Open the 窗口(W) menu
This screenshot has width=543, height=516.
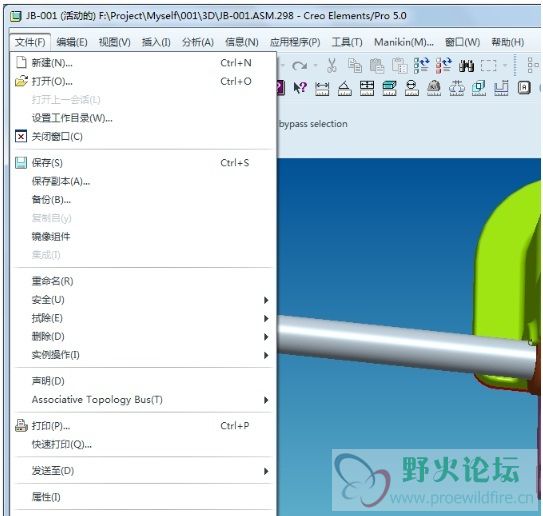click(x=462, y=42)
